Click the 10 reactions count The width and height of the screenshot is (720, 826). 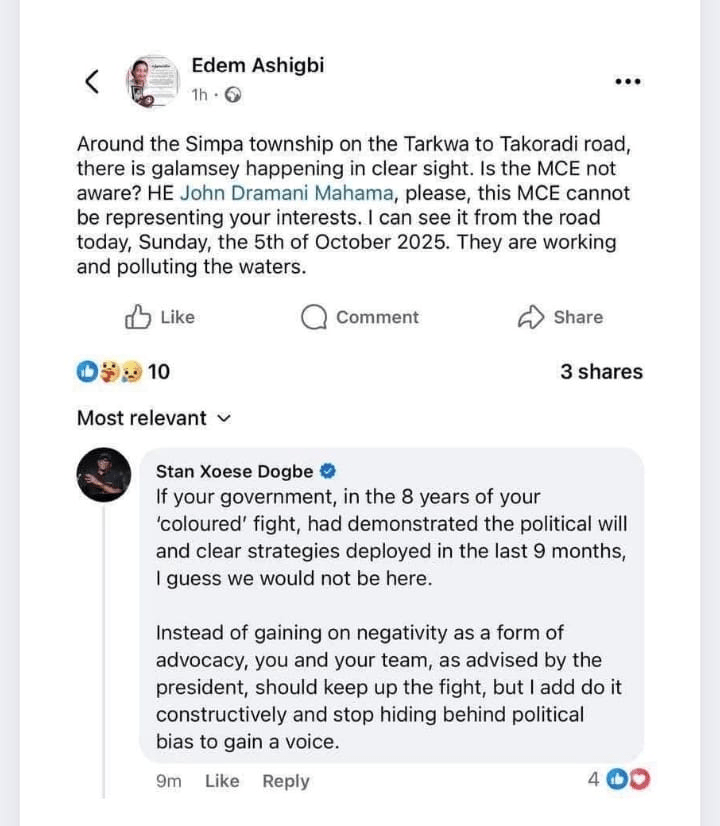[x=159, y=372]
